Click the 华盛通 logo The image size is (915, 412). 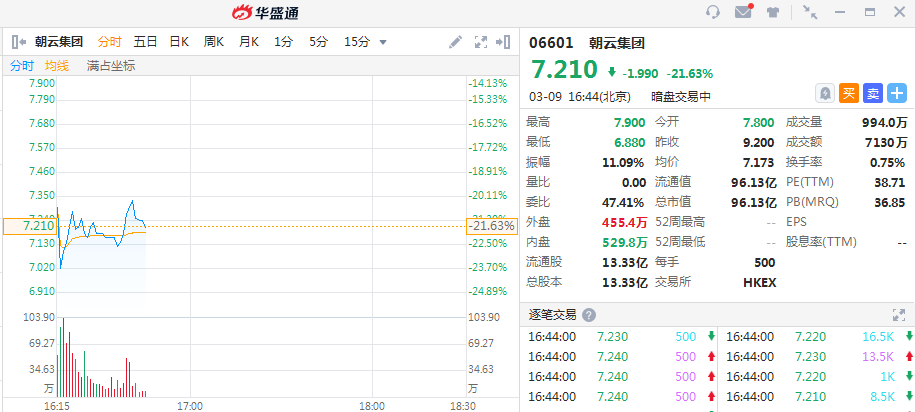266,12
